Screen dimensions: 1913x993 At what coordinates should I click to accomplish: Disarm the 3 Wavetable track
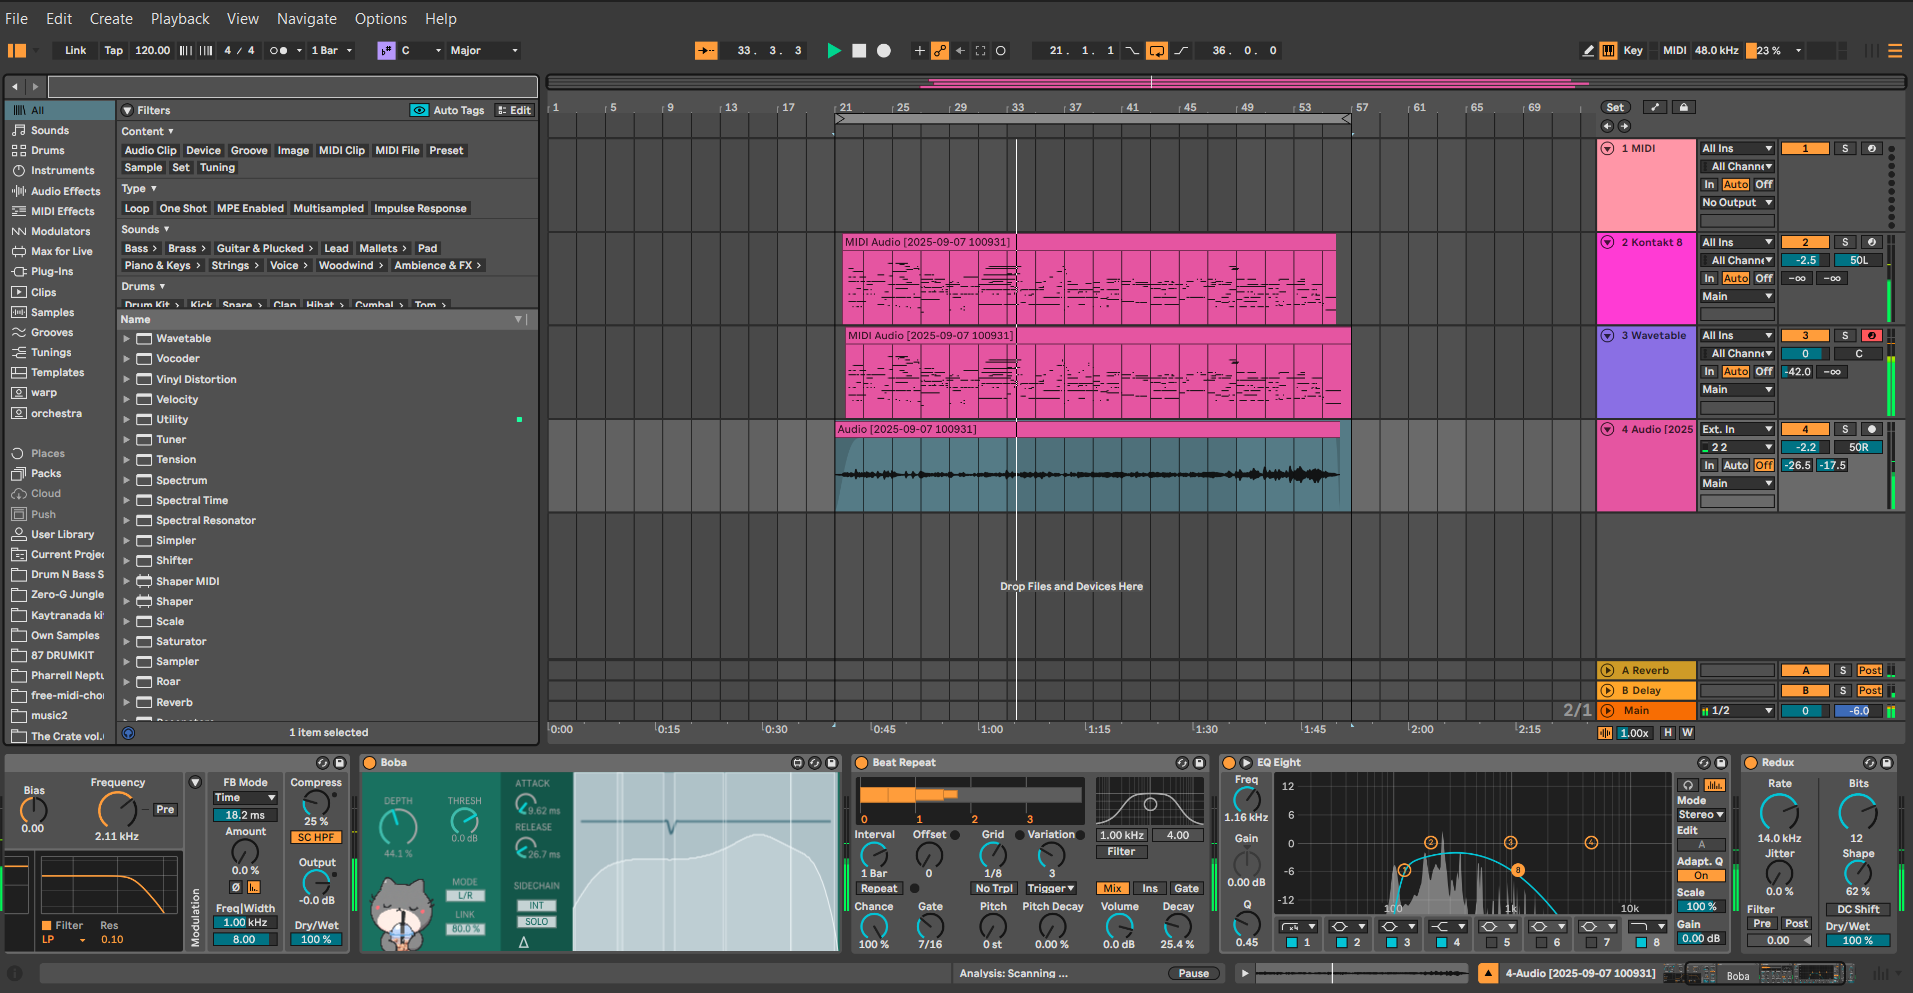click(x=1871, y=336)
